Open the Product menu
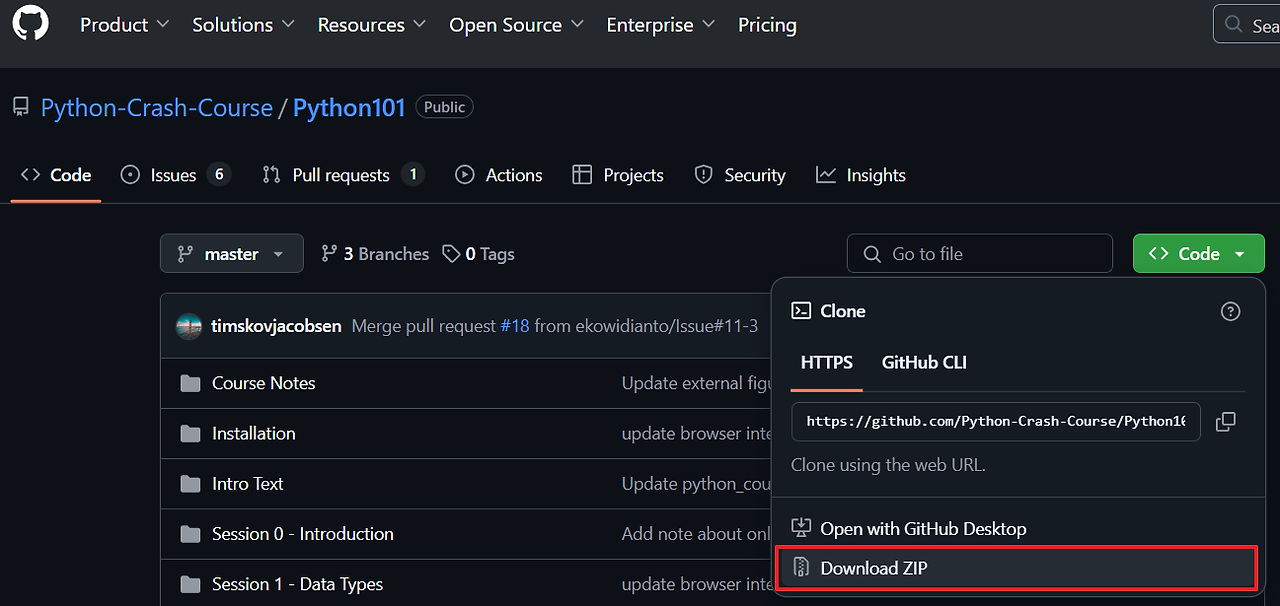 tap(124, 25)
